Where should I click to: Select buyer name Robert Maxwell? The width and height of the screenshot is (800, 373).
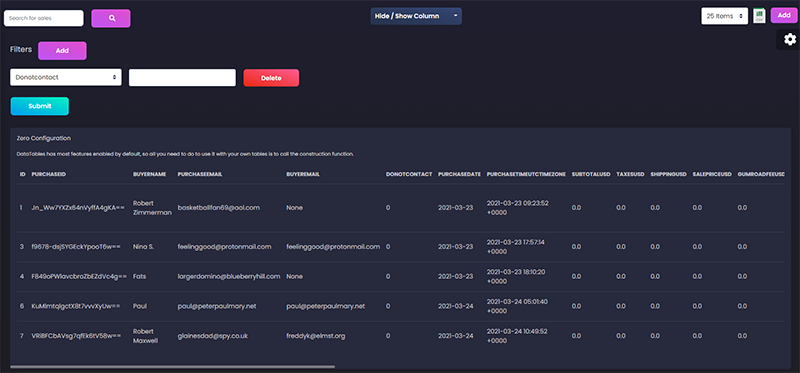click(x=146, y=336)
